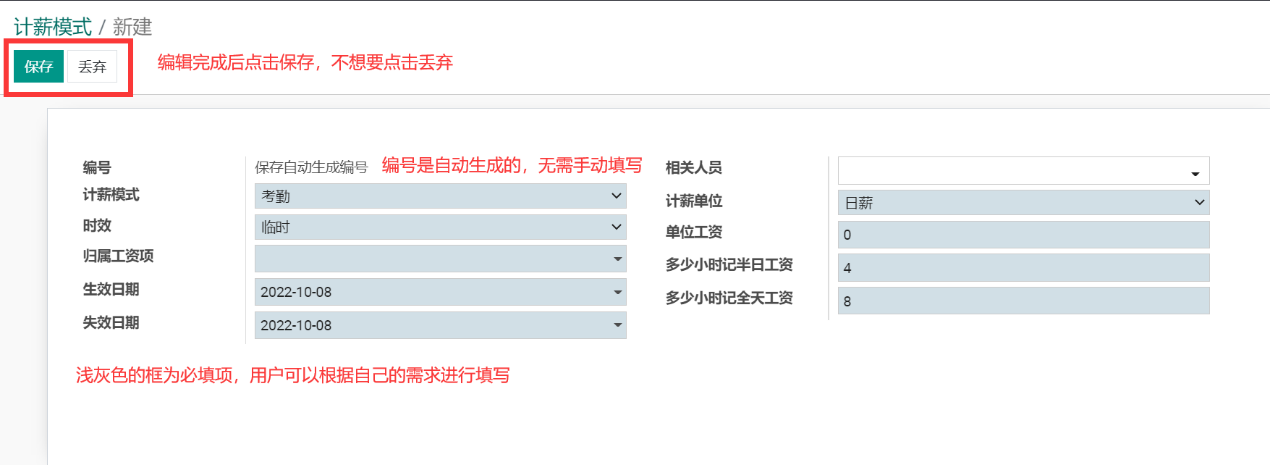Click the 多少小时记半日工资 input box

coord(1023,268)
